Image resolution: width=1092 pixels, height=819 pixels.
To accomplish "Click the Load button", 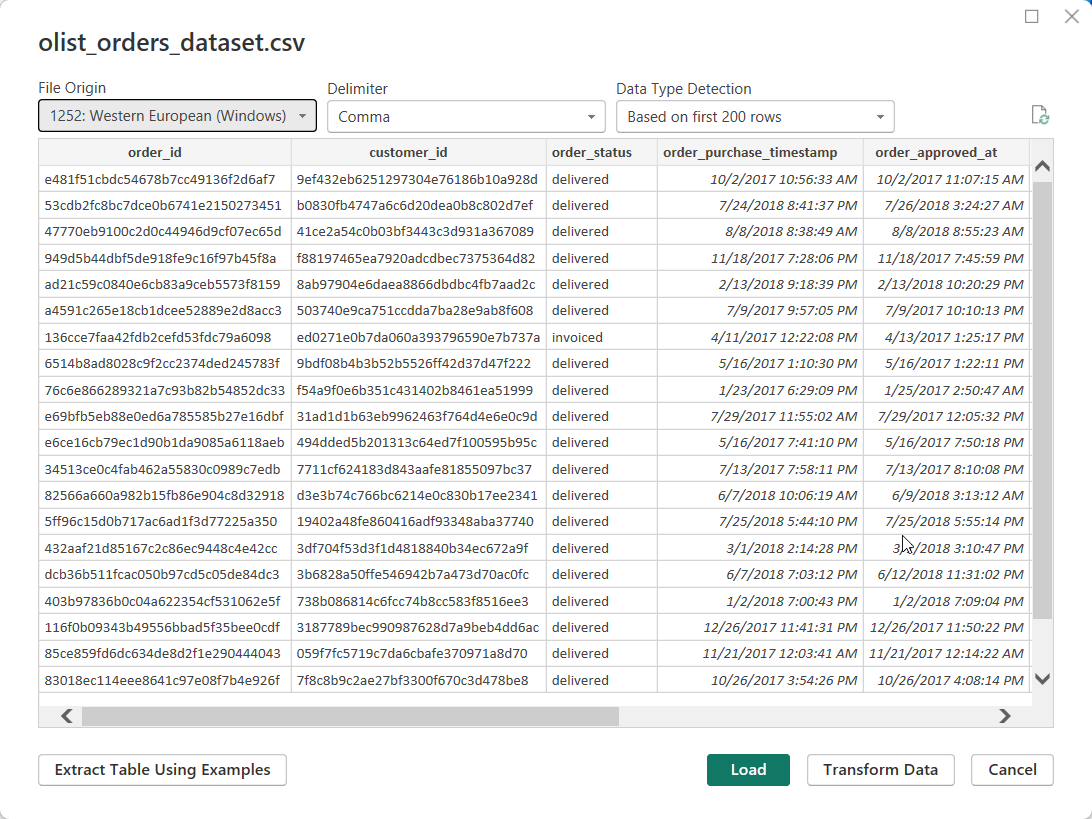I will (748, 770).
